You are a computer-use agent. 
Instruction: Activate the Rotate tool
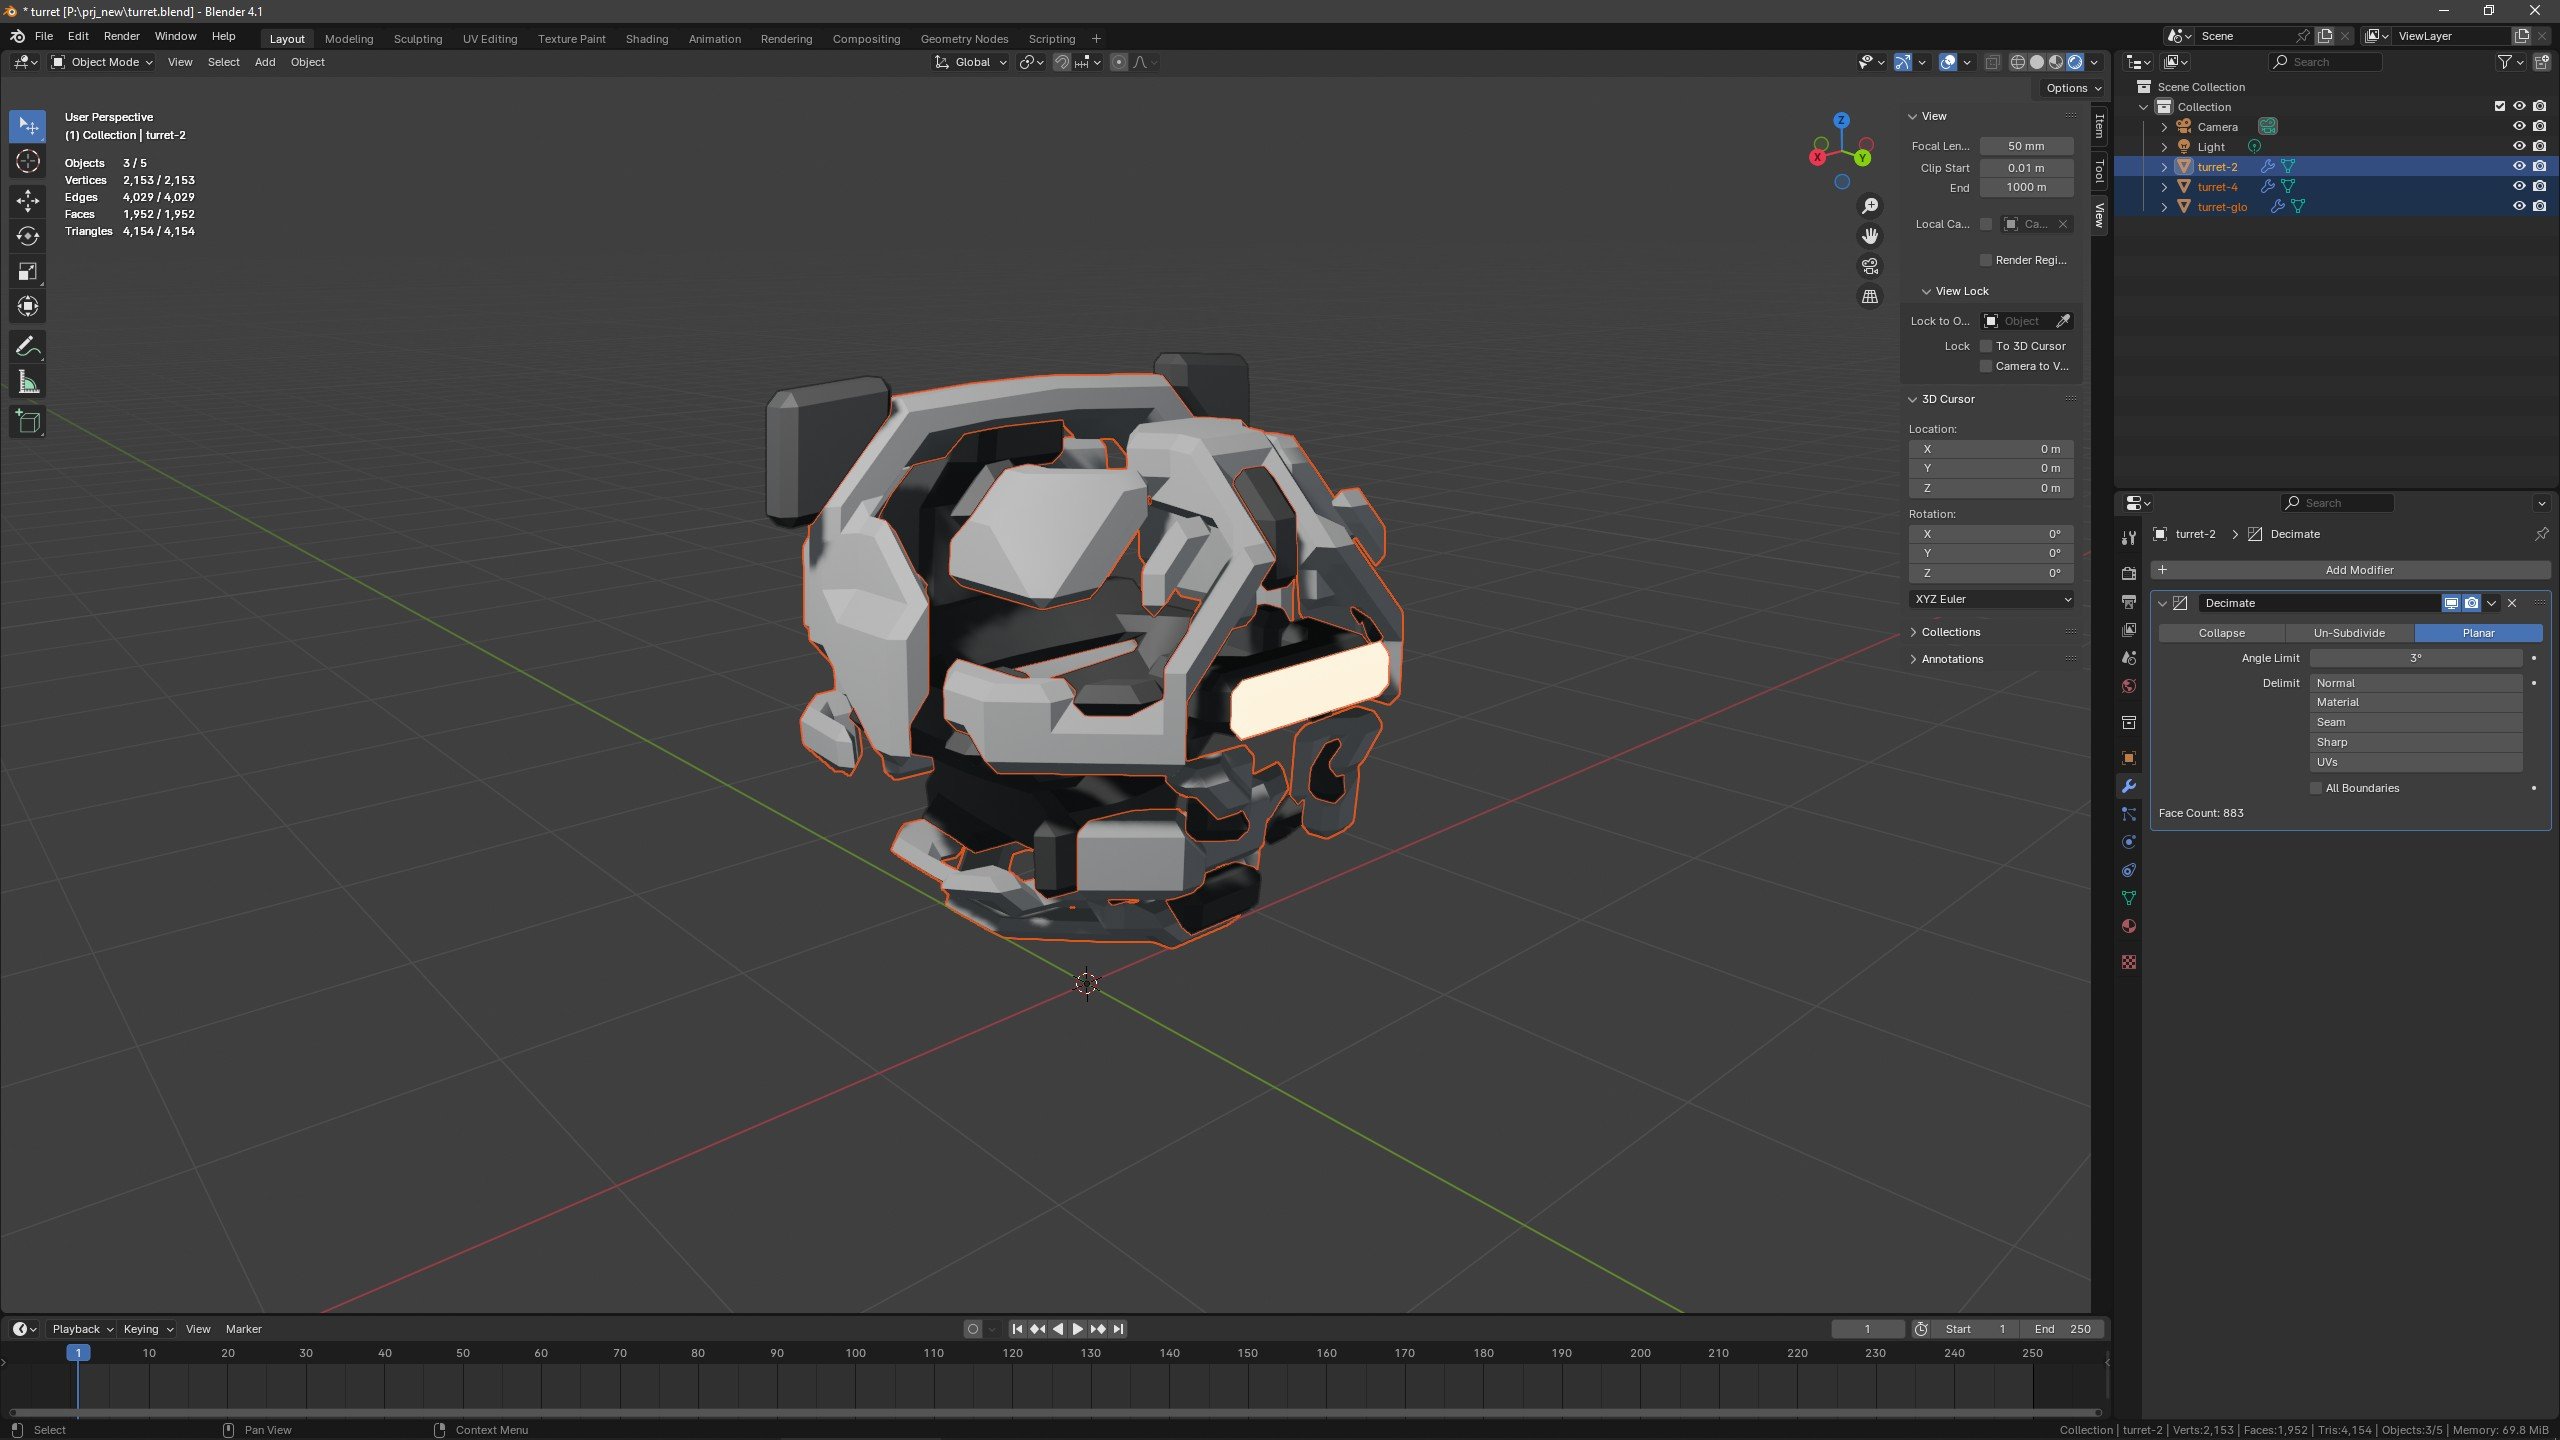[28, 236]
